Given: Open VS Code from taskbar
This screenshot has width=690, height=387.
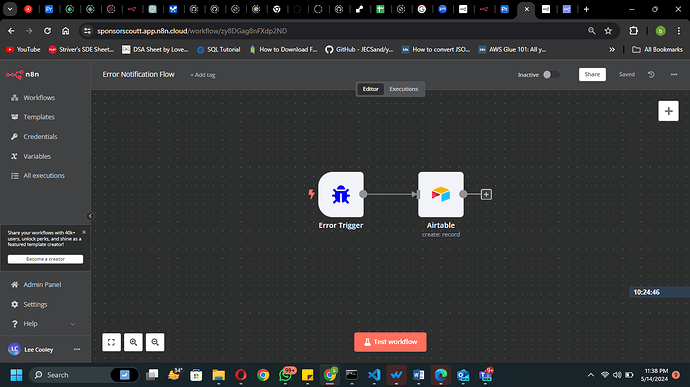Looking at the screenshot, I should click(x=374, y=375).
